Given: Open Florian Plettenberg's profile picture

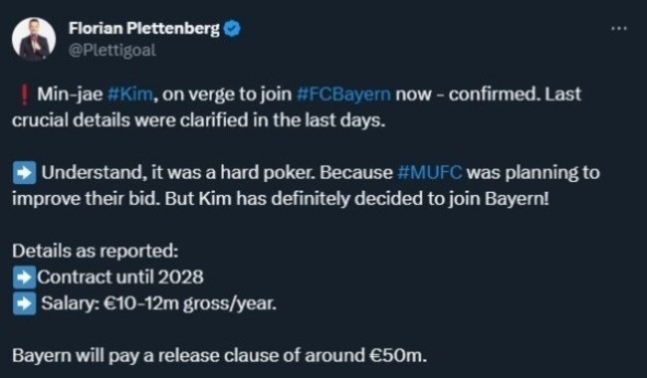Looking at the screenshot, I should tap(34, 39).
